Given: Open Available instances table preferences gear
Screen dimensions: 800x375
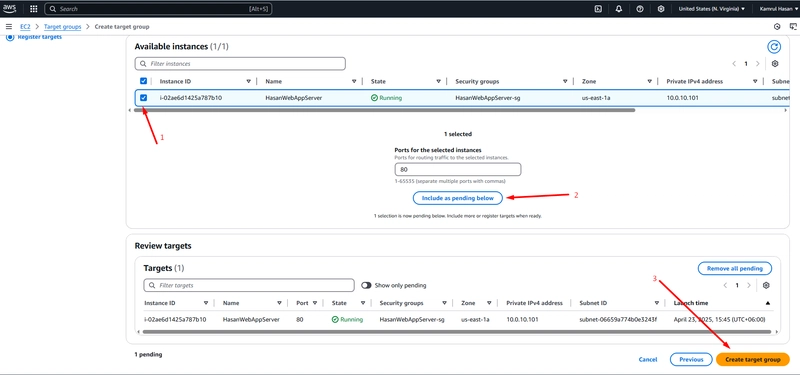Looking at the screenshot, I should tap(775, 64).
